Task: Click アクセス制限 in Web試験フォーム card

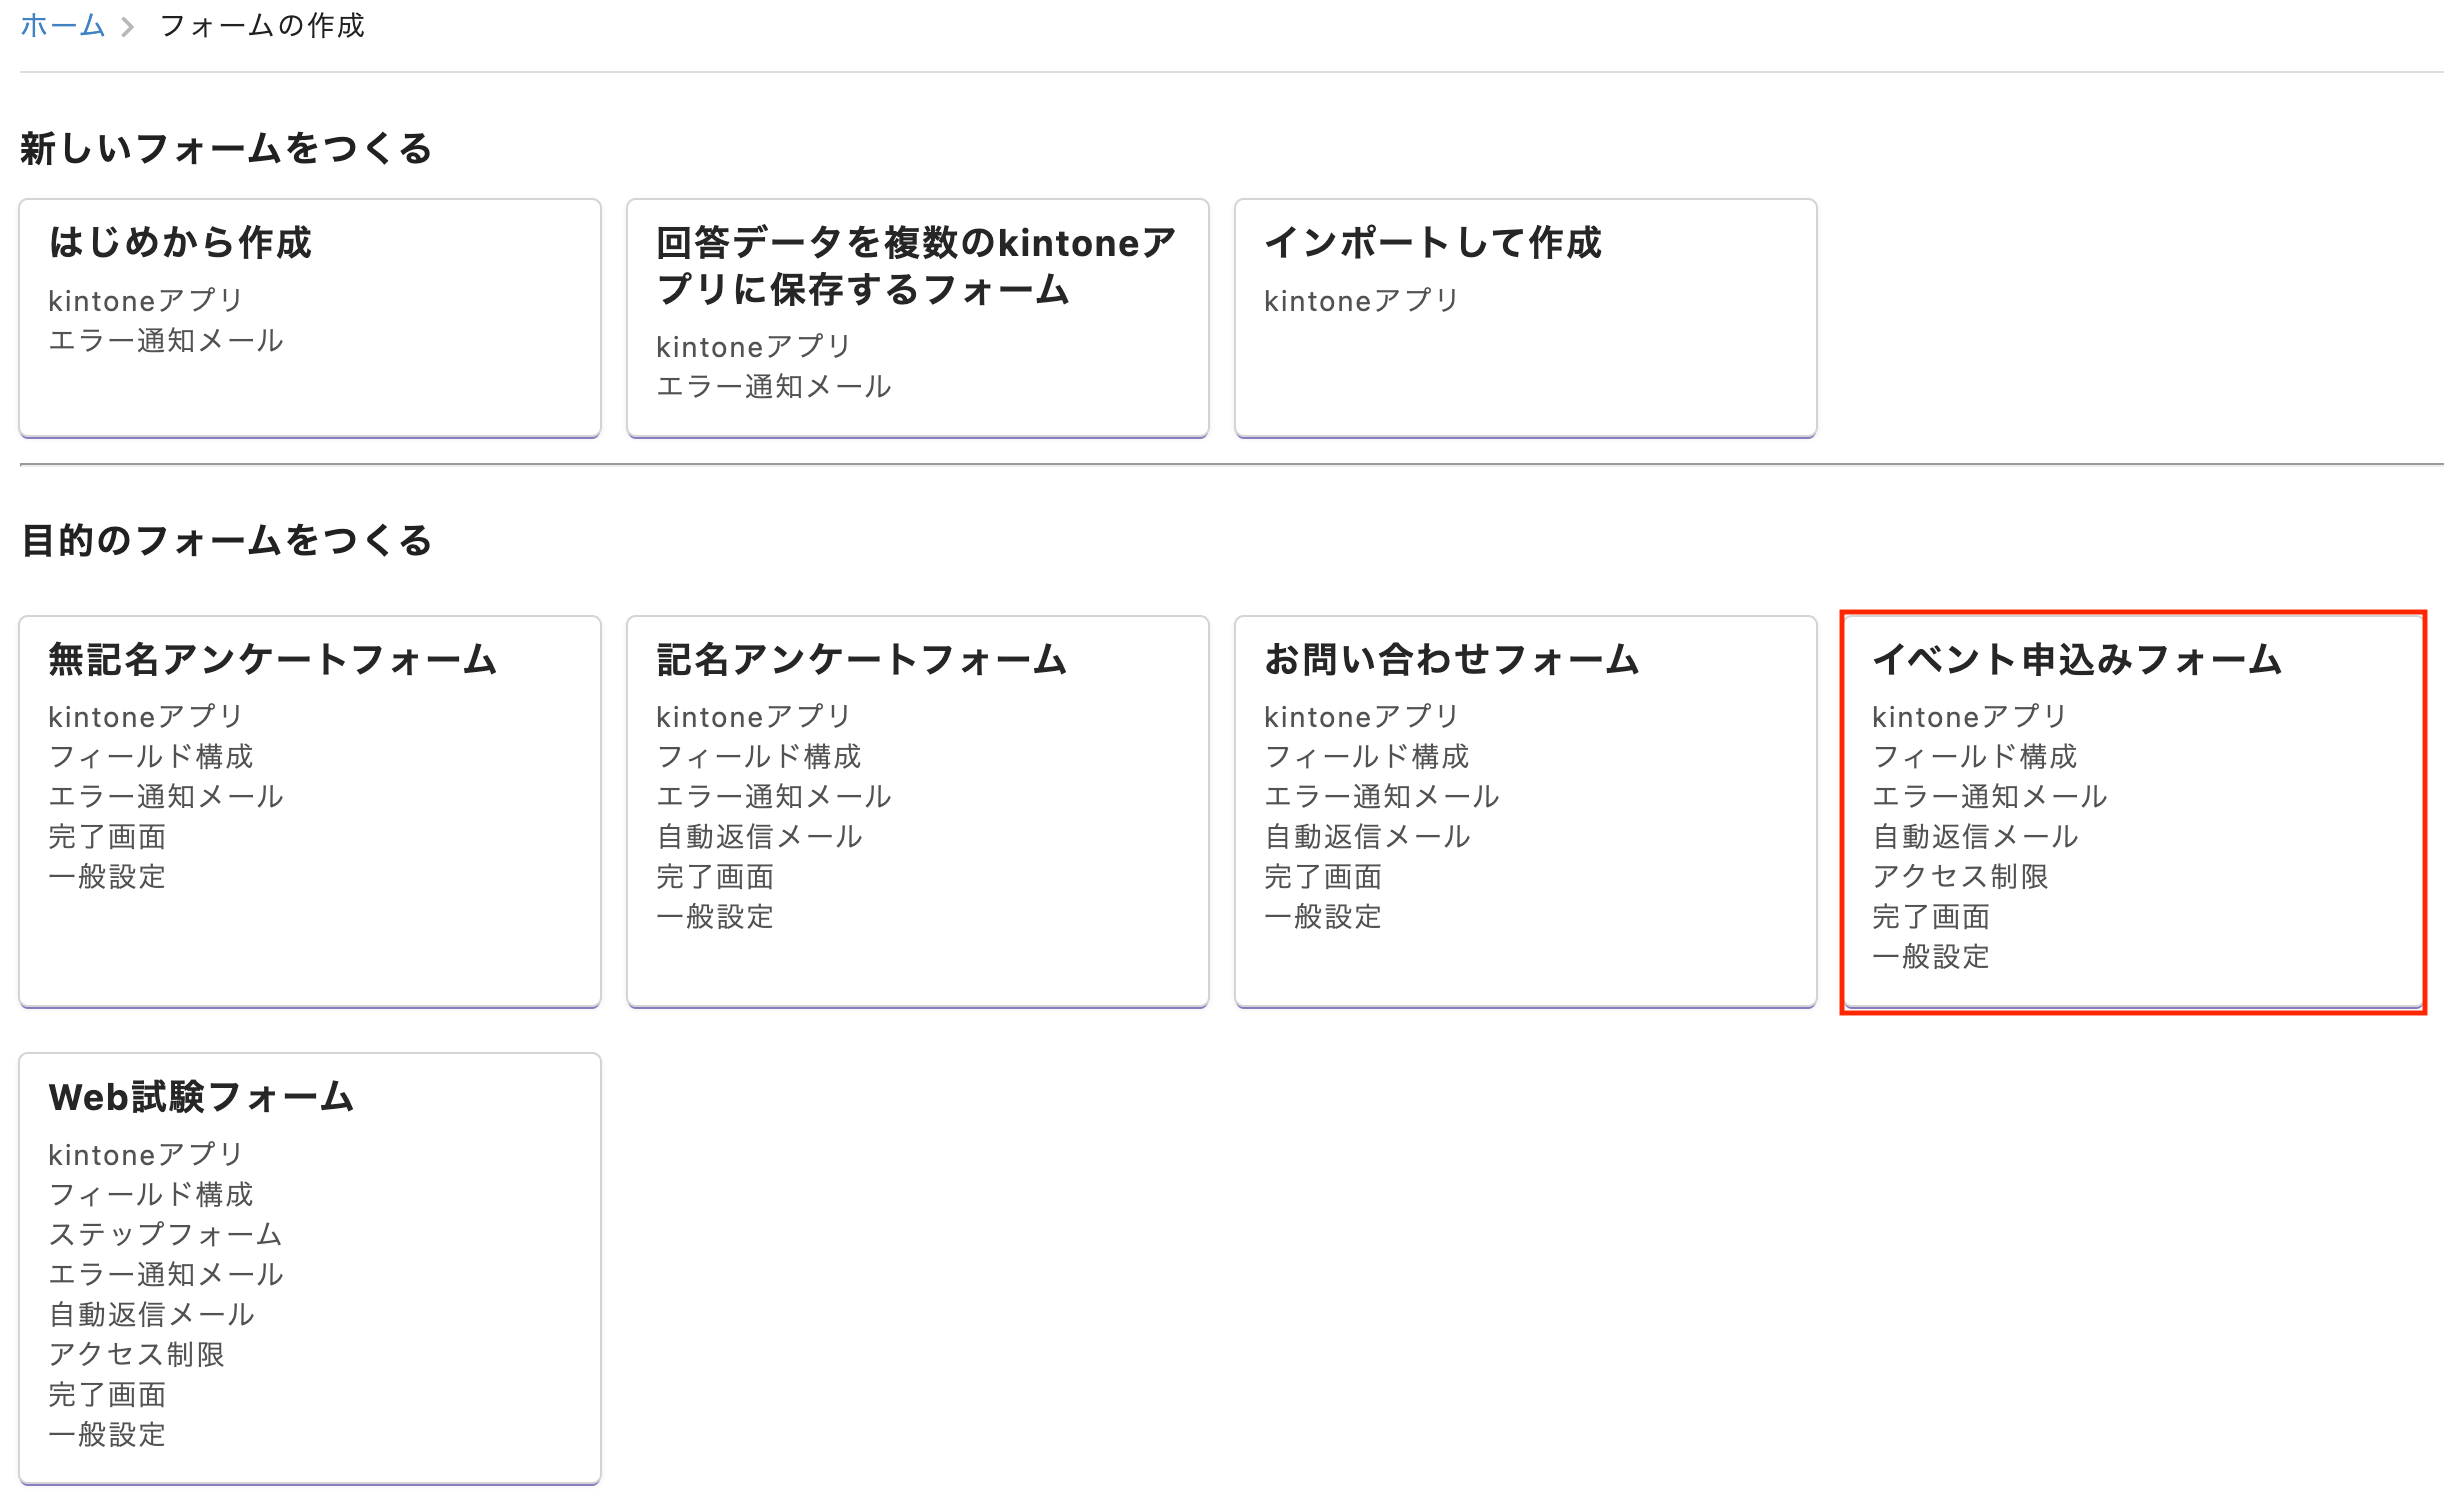Action: click(x=137, y=1354)
